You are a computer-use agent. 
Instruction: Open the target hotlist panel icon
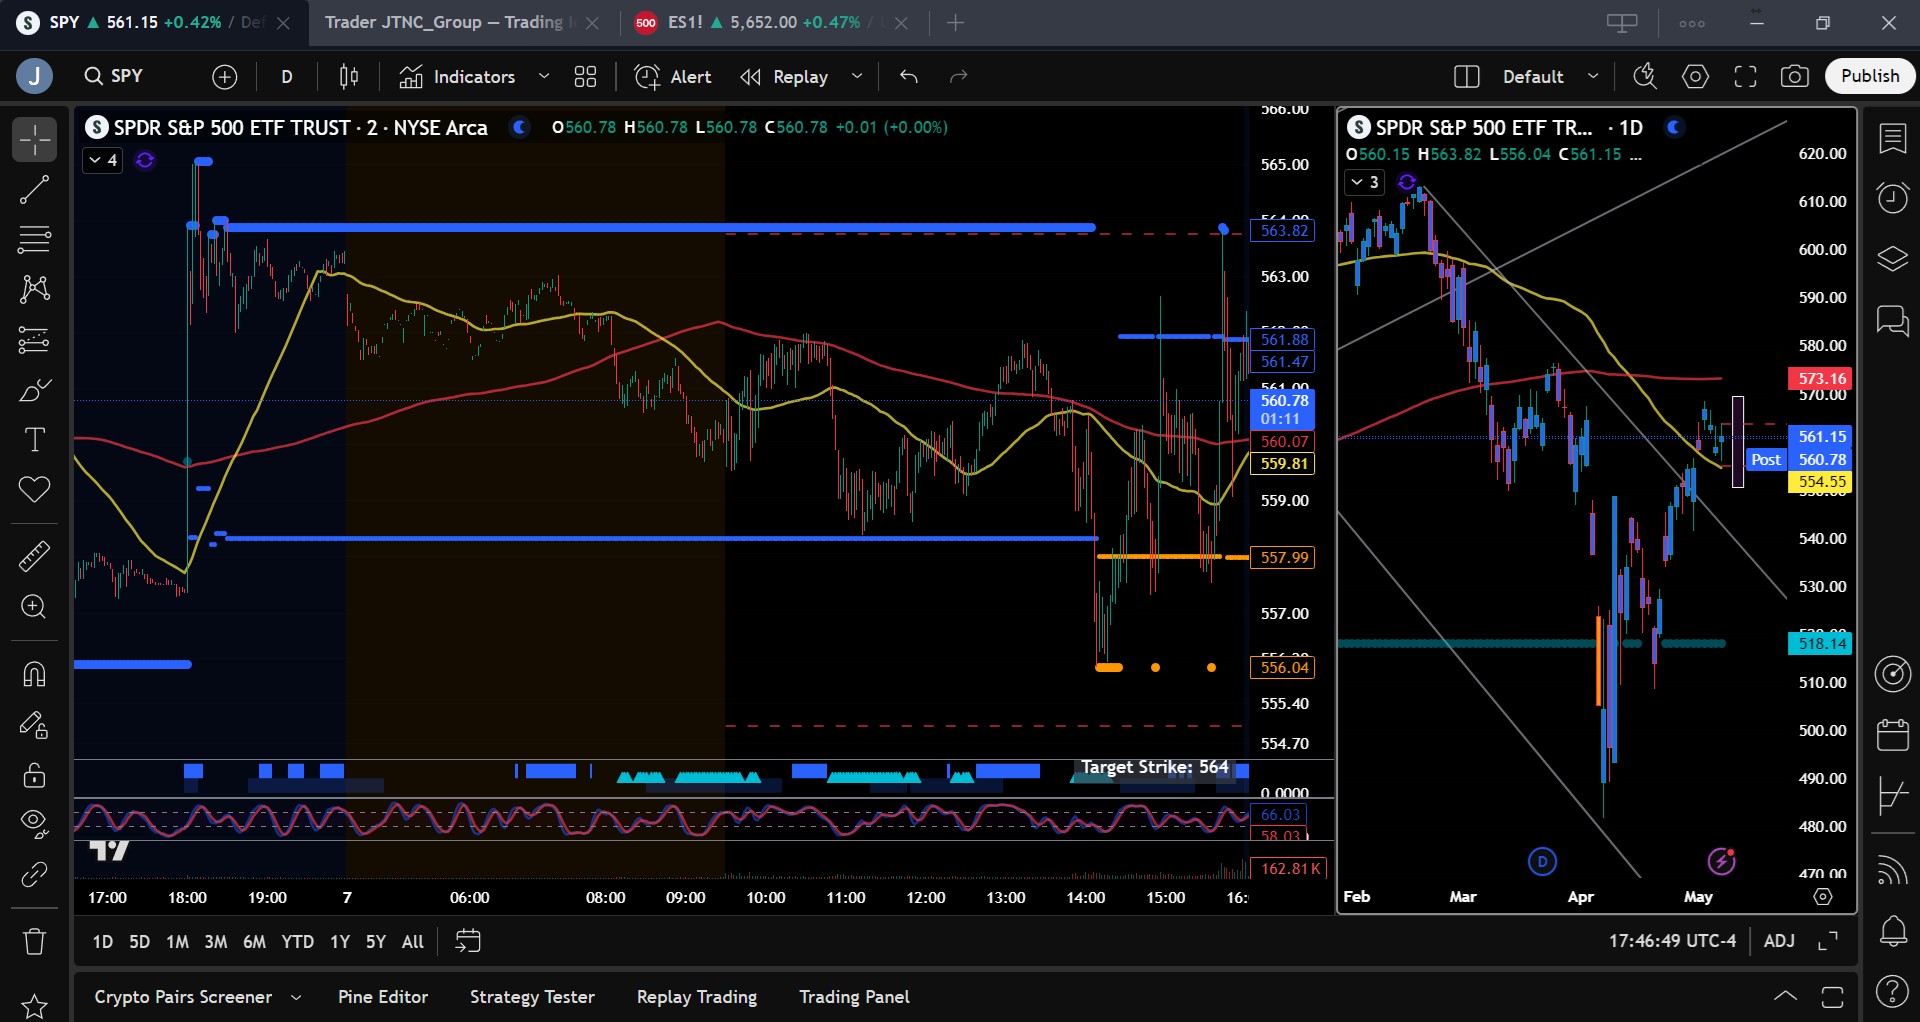pos(1892,674)
